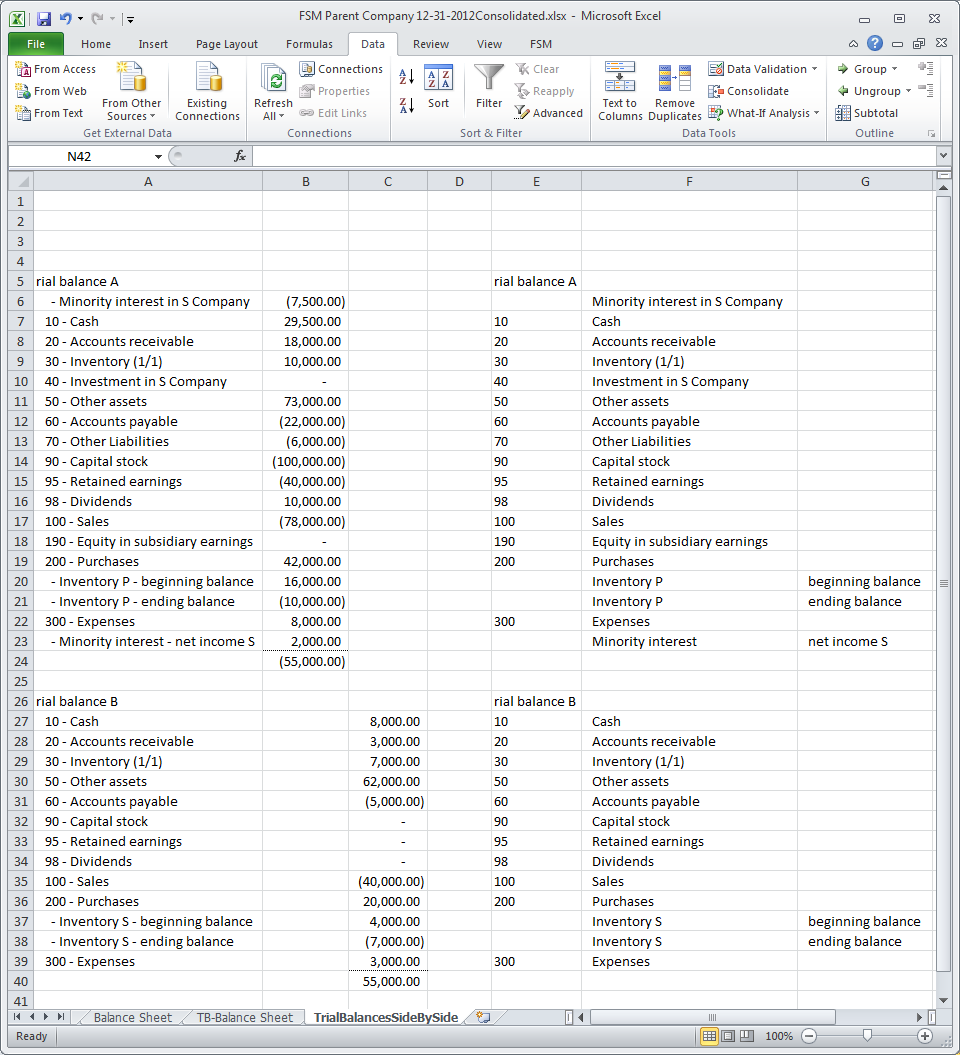This screenshot has height=1055, width=960.
Task: Open the What-If Analysis dropdown
Action: point(815,113)
